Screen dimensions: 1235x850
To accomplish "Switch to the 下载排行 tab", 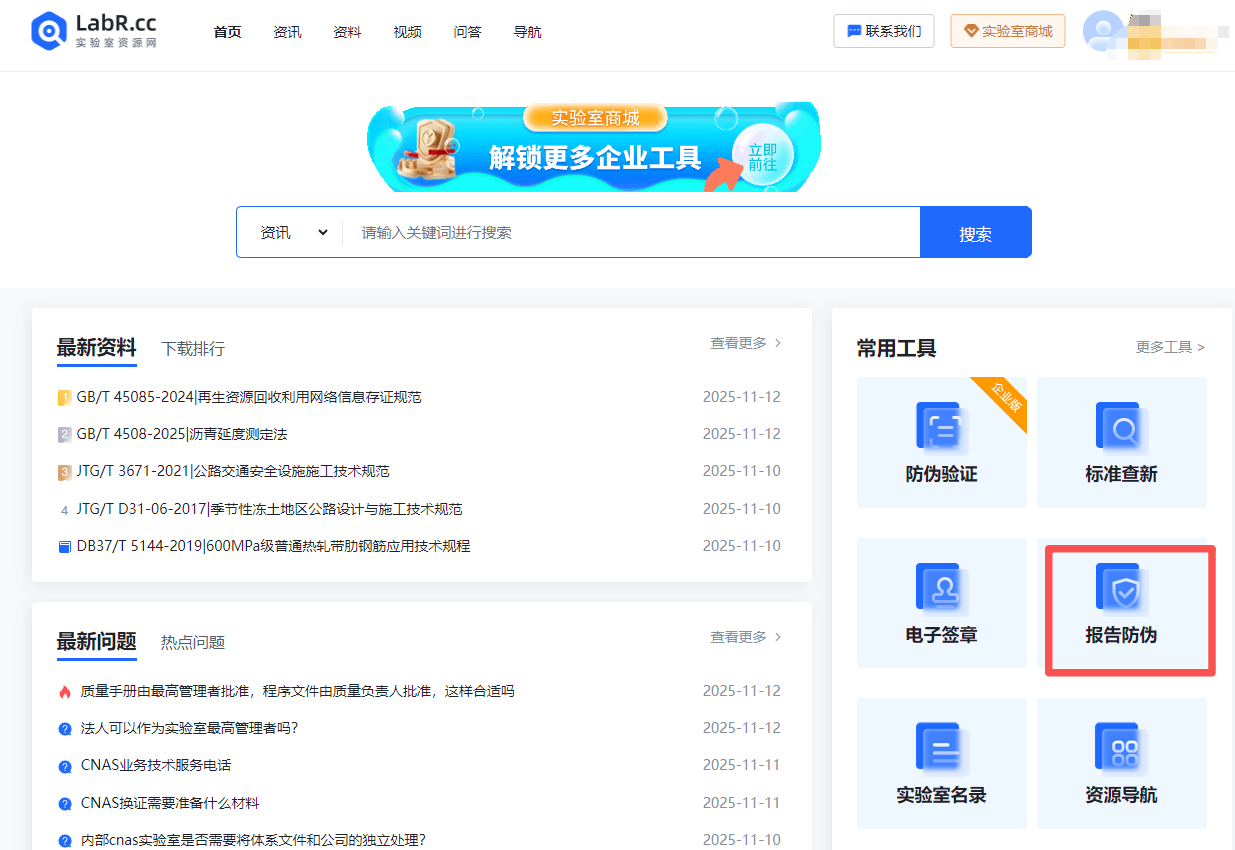I will coord(192,348).
